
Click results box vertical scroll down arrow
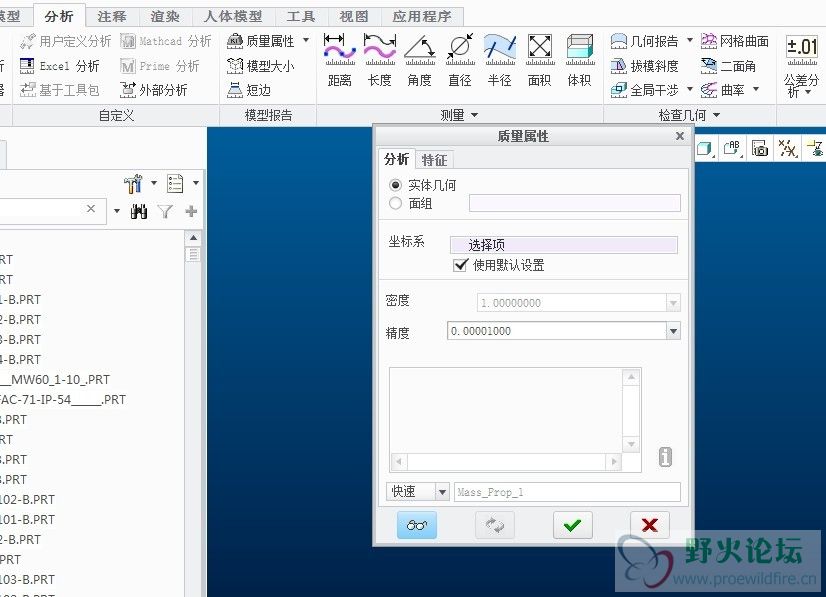(631, 444)
